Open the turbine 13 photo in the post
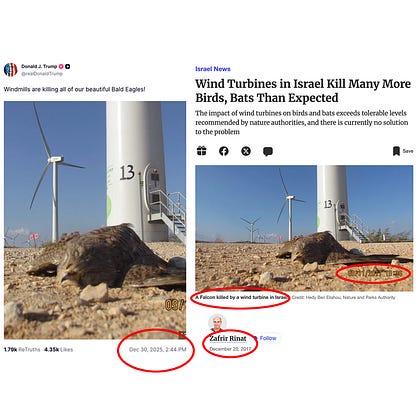The width and height of the screenshot is (420, 420). click(x=95, y=220)
